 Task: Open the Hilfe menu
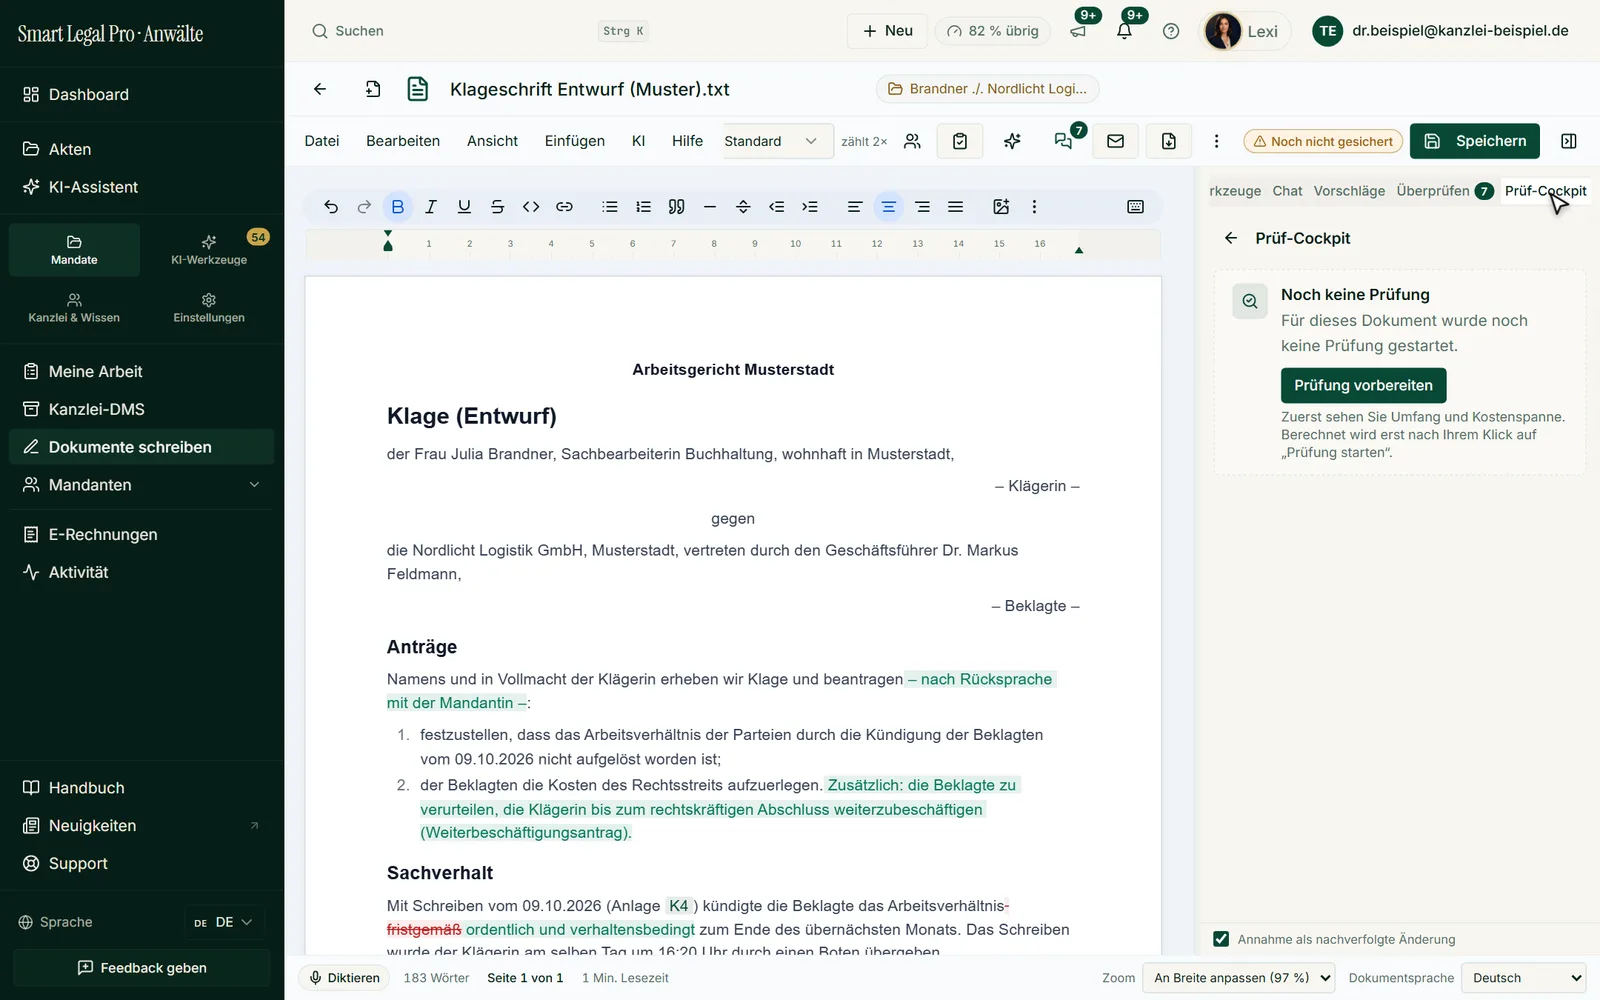coord(687,141)
